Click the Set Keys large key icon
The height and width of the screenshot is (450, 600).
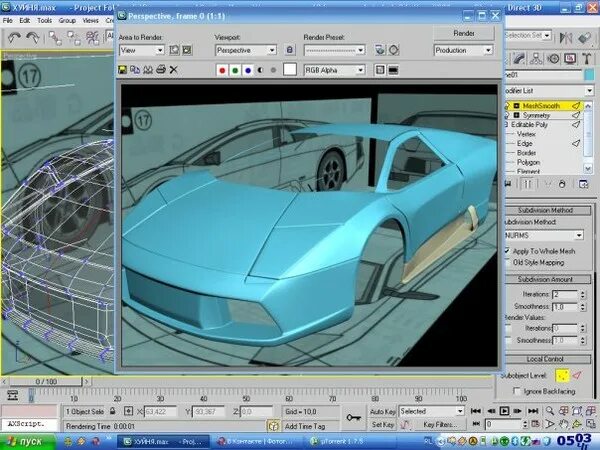[354, 418]
